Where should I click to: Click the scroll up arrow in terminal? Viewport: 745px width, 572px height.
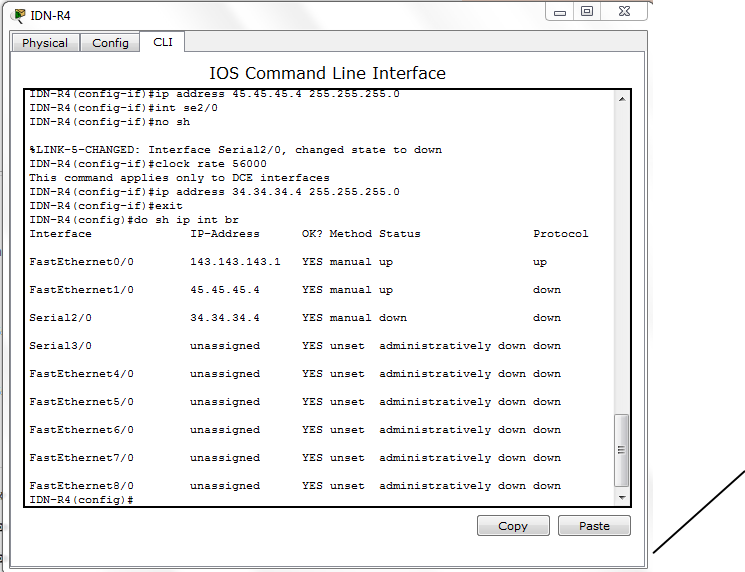tap(622, 99)
